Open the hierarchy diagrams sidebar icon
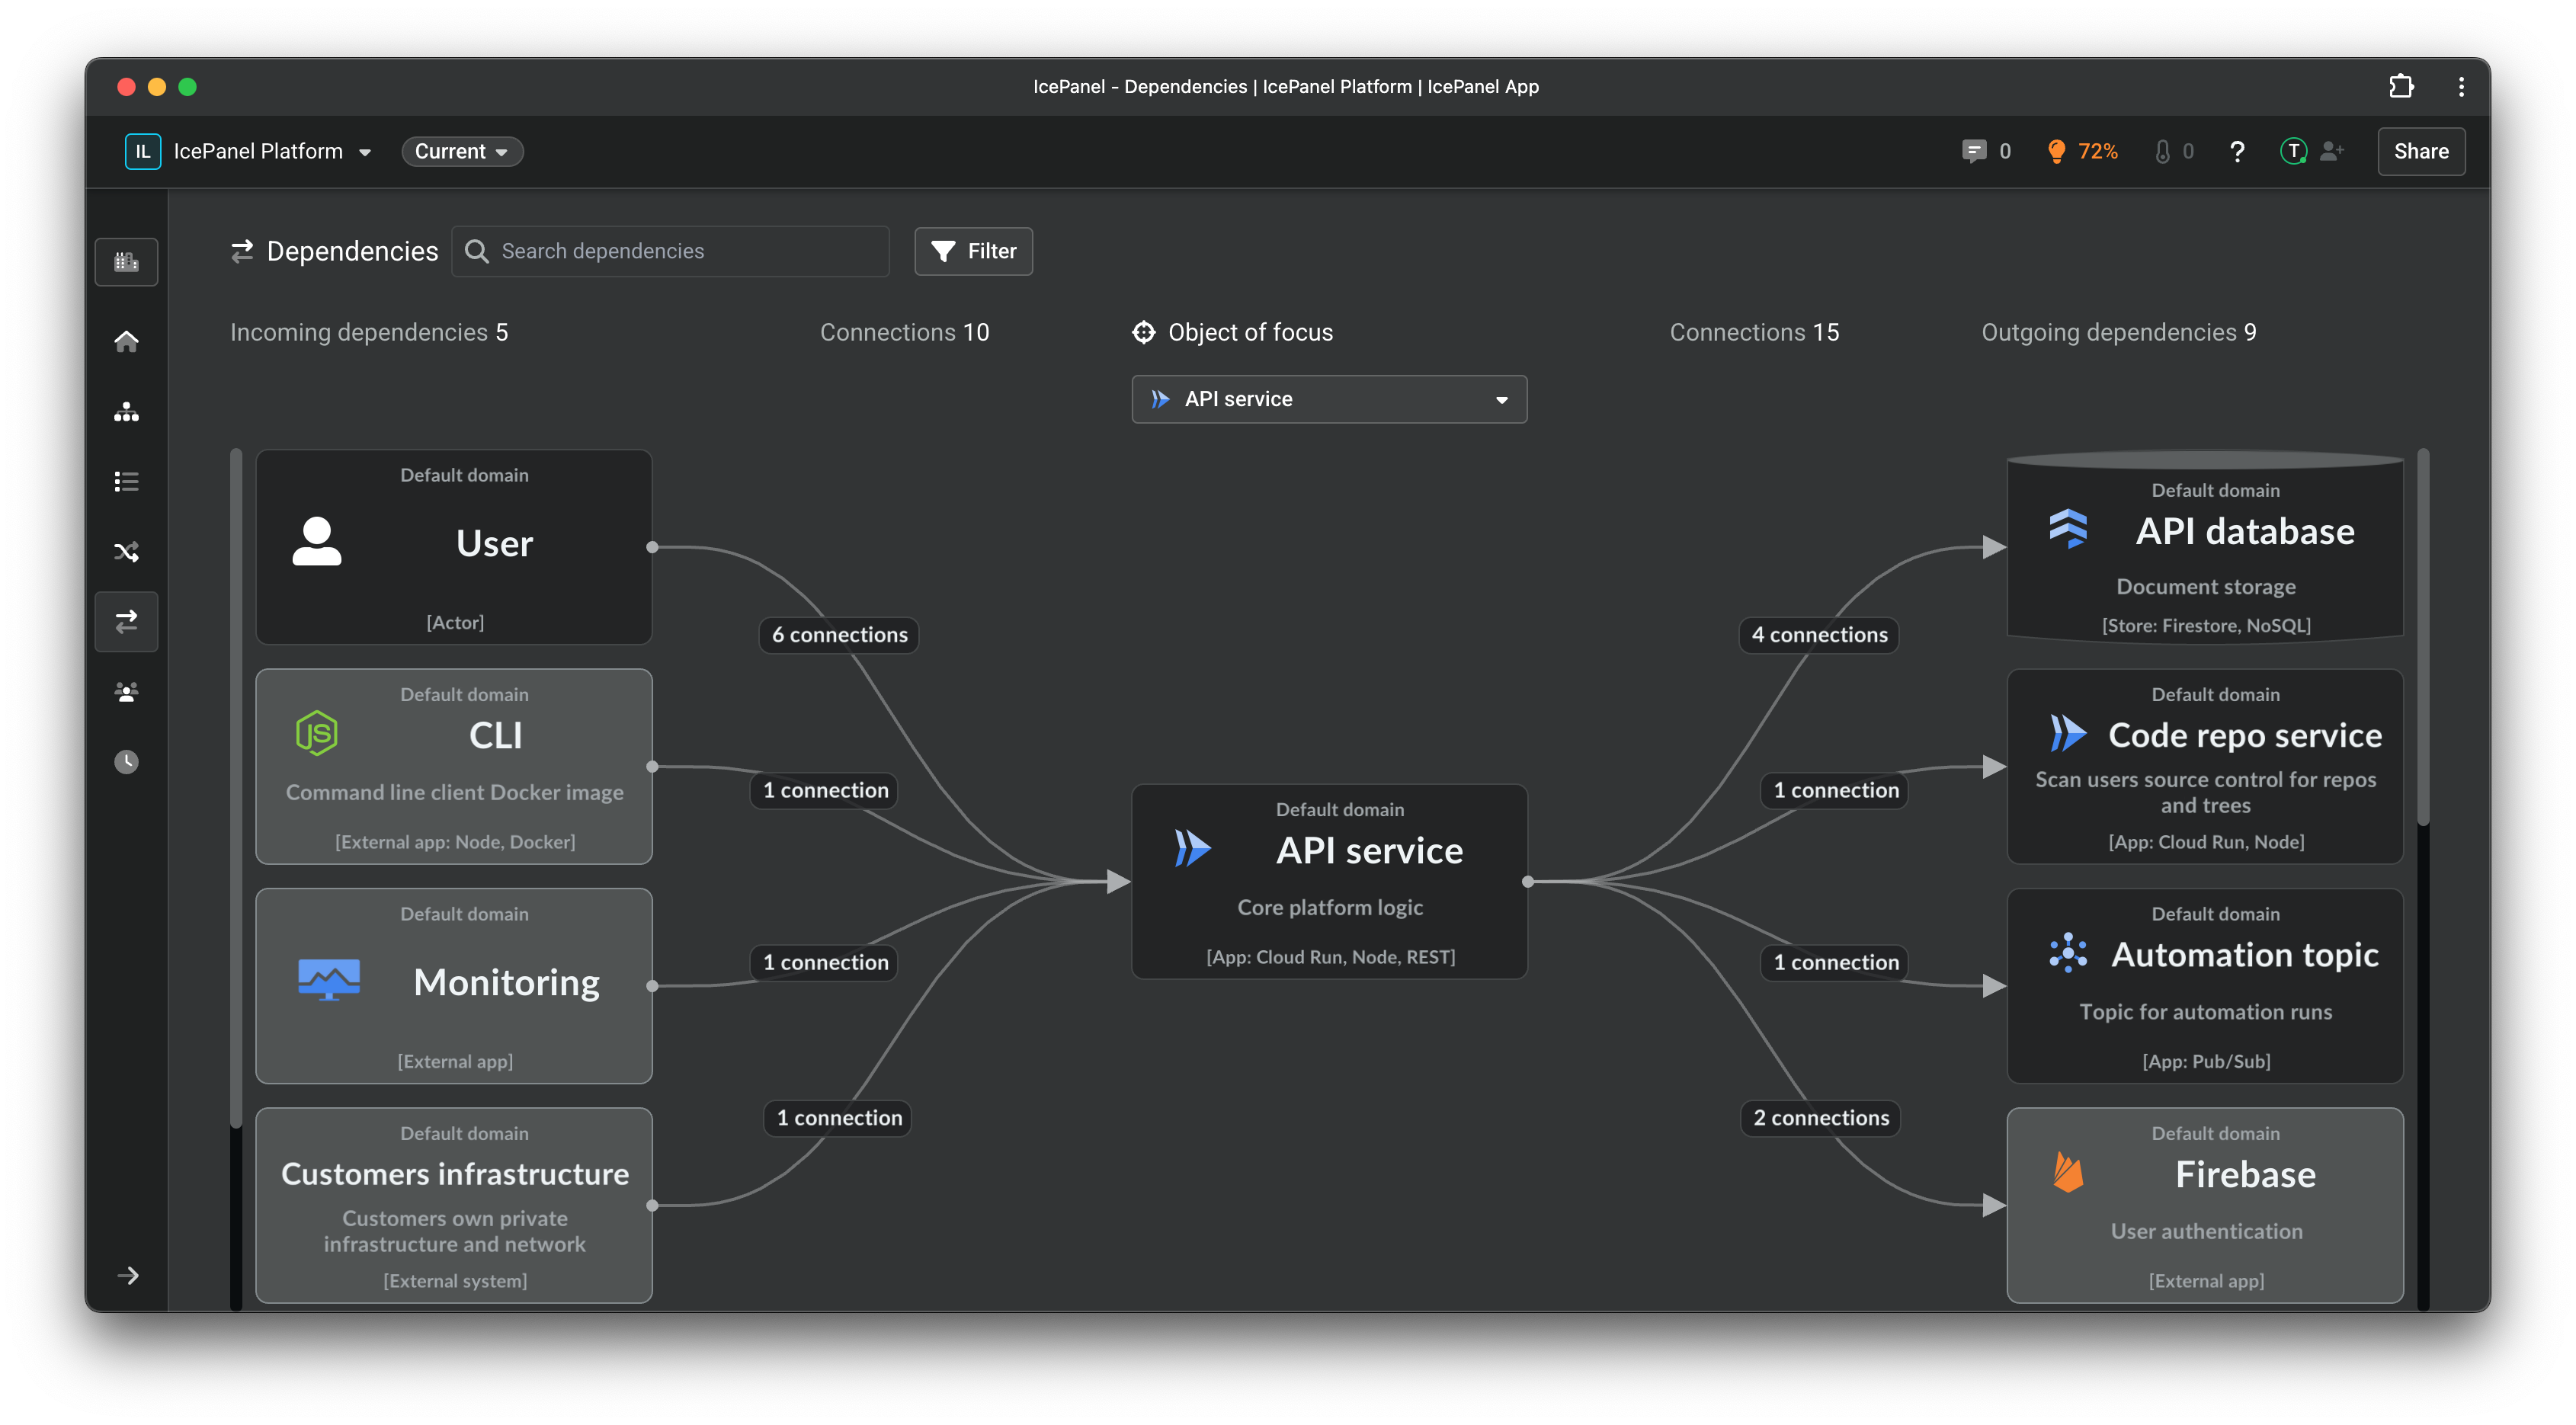Viewport: 2576px width, 1425px height. click(126, 412)
